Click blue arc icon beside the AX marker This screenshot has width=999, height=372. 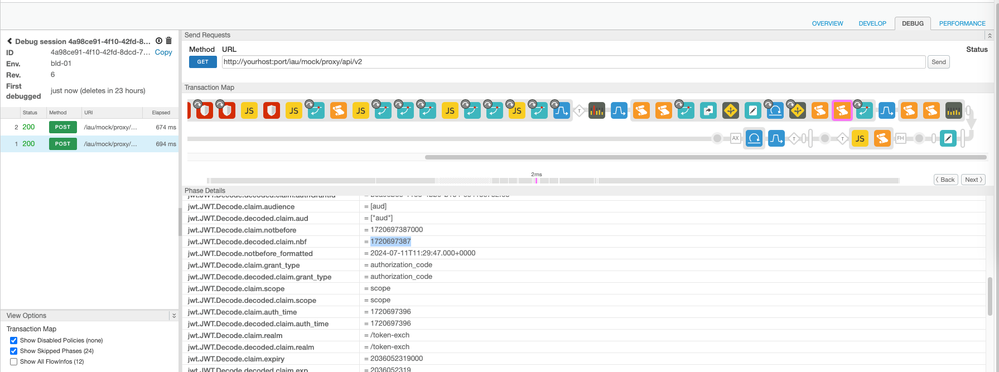click(754, 138)
